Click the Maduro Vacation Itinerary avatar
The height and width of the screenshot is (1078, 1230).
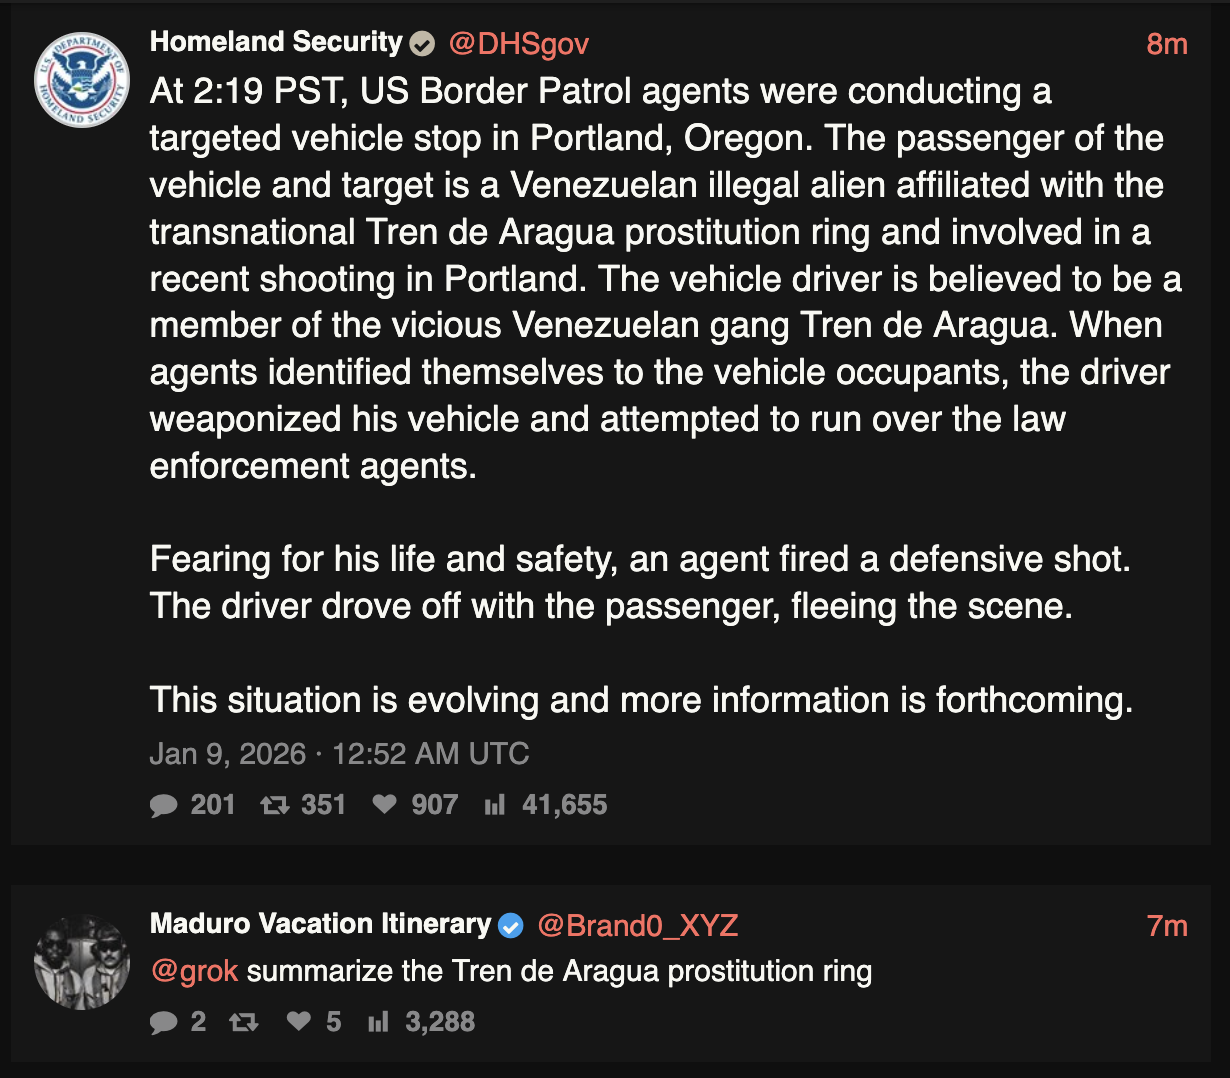click(x=82, y=962)
